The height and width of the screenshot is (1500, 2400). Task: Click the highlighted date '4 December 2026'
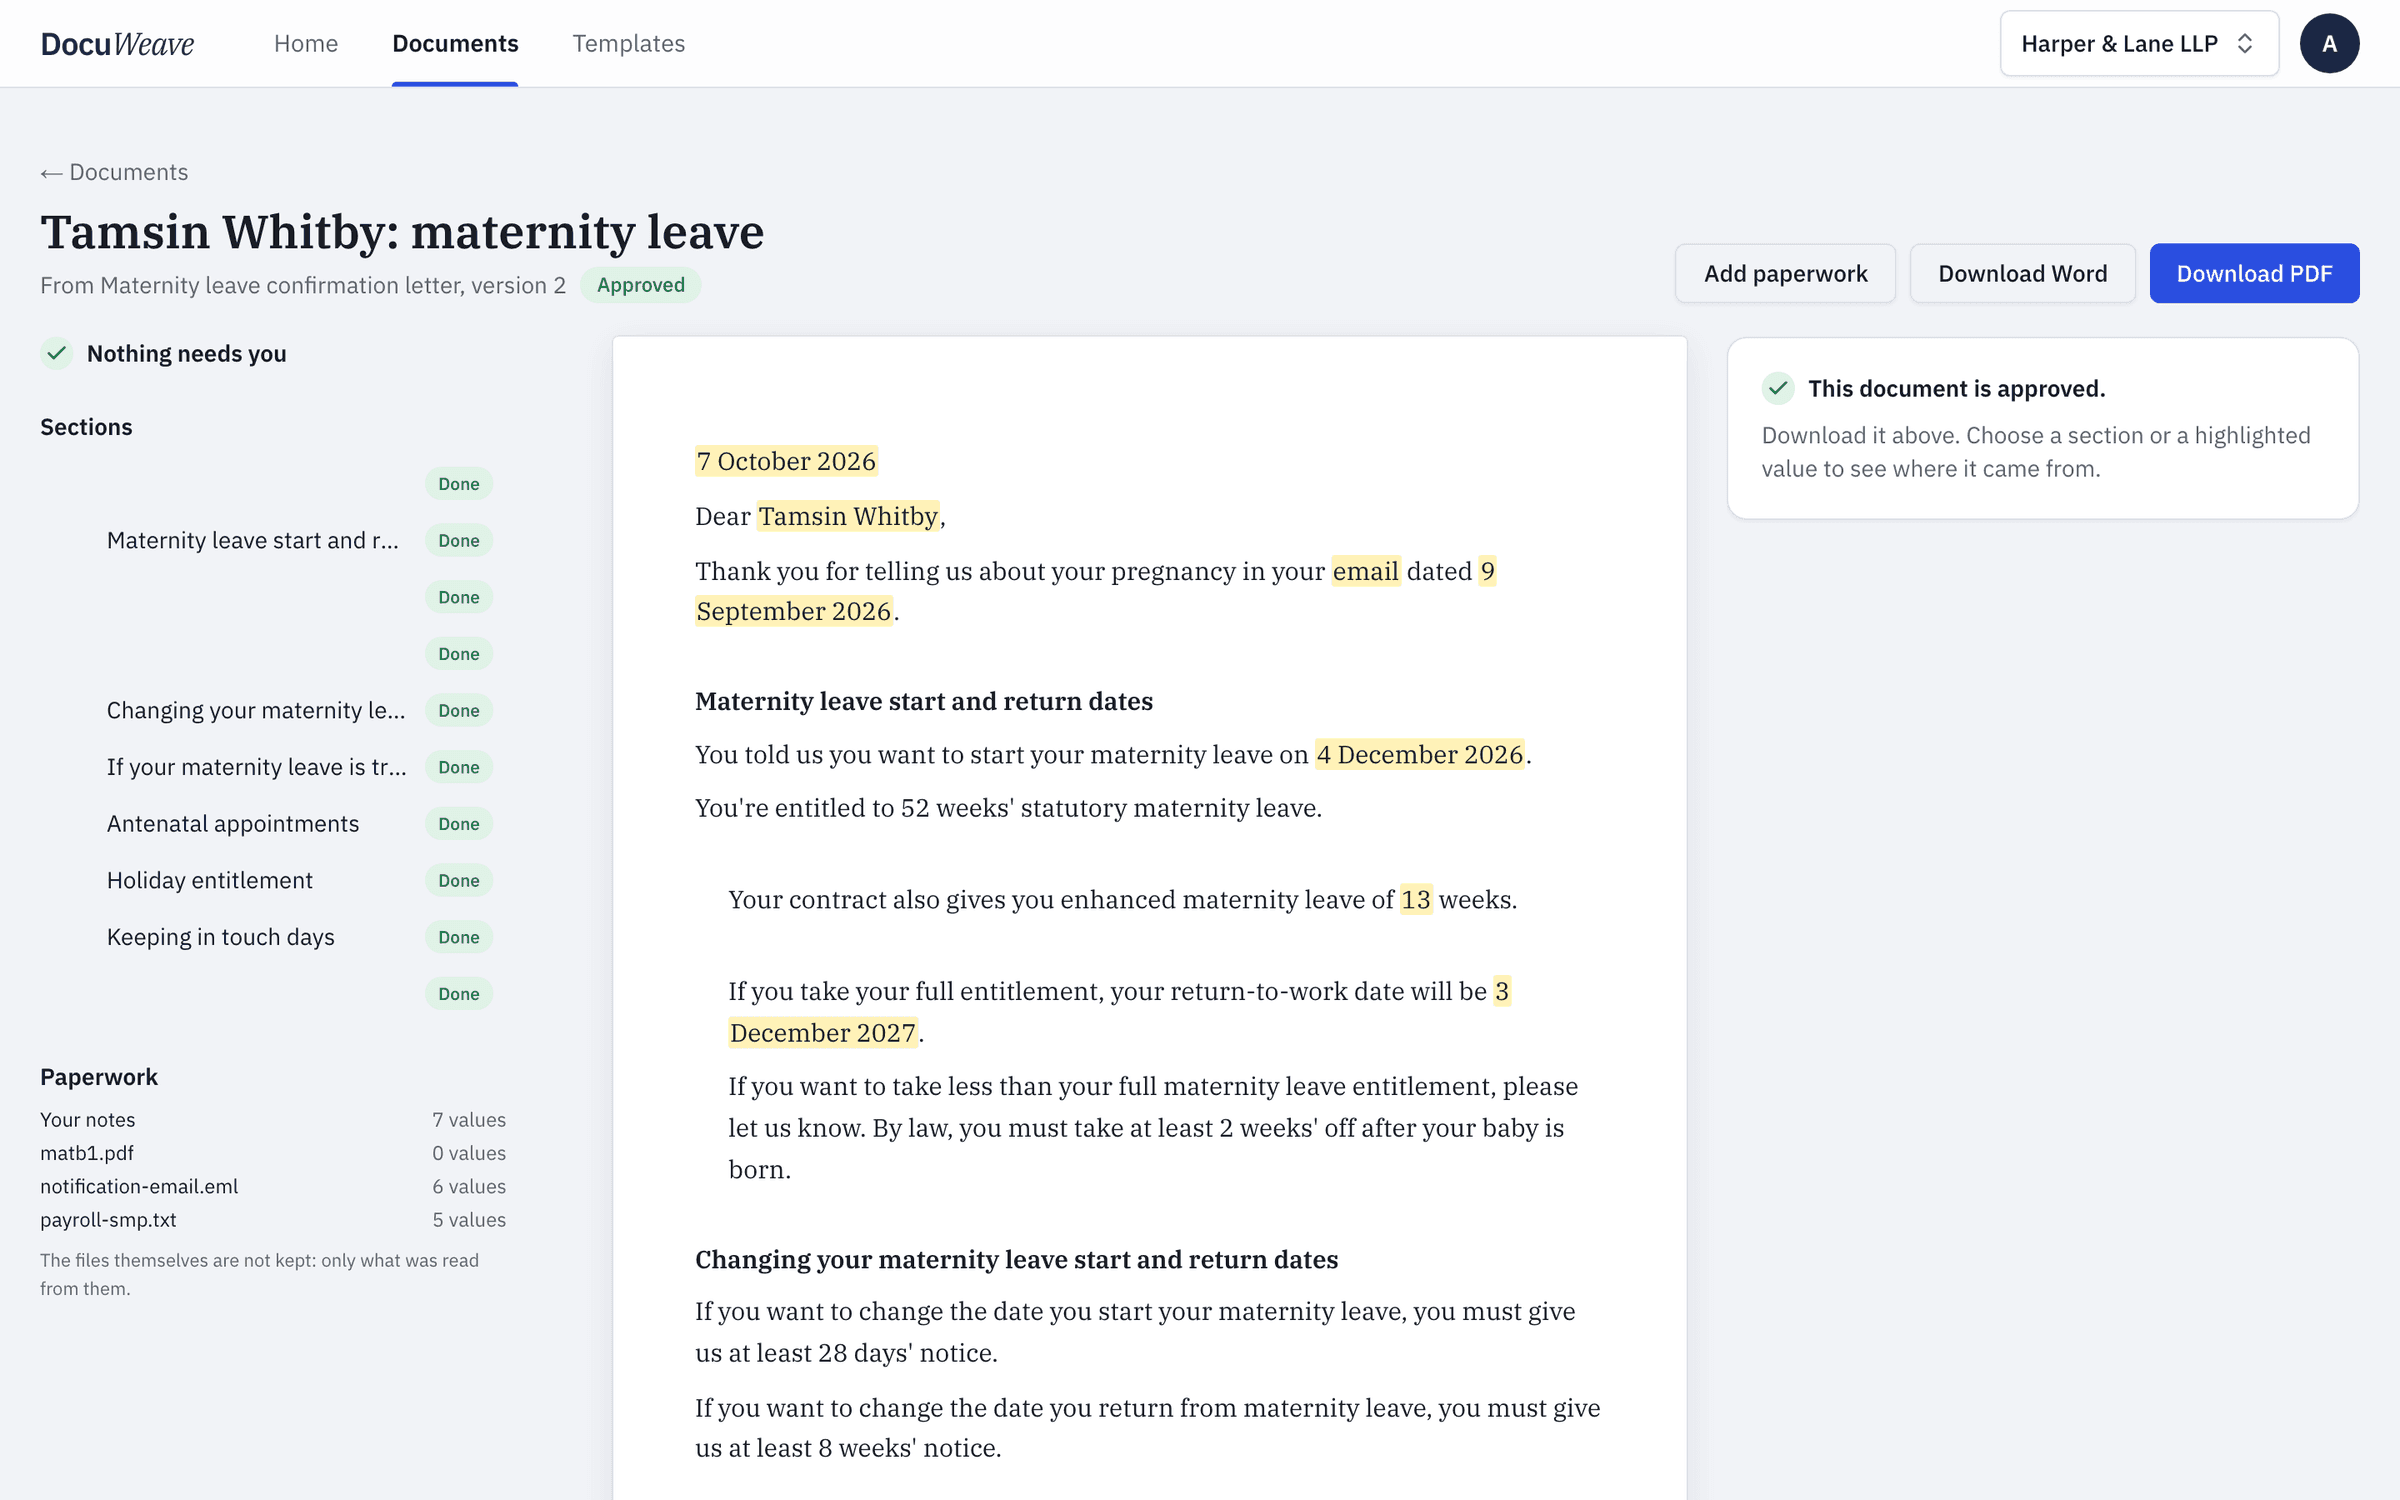point(1420,754)
